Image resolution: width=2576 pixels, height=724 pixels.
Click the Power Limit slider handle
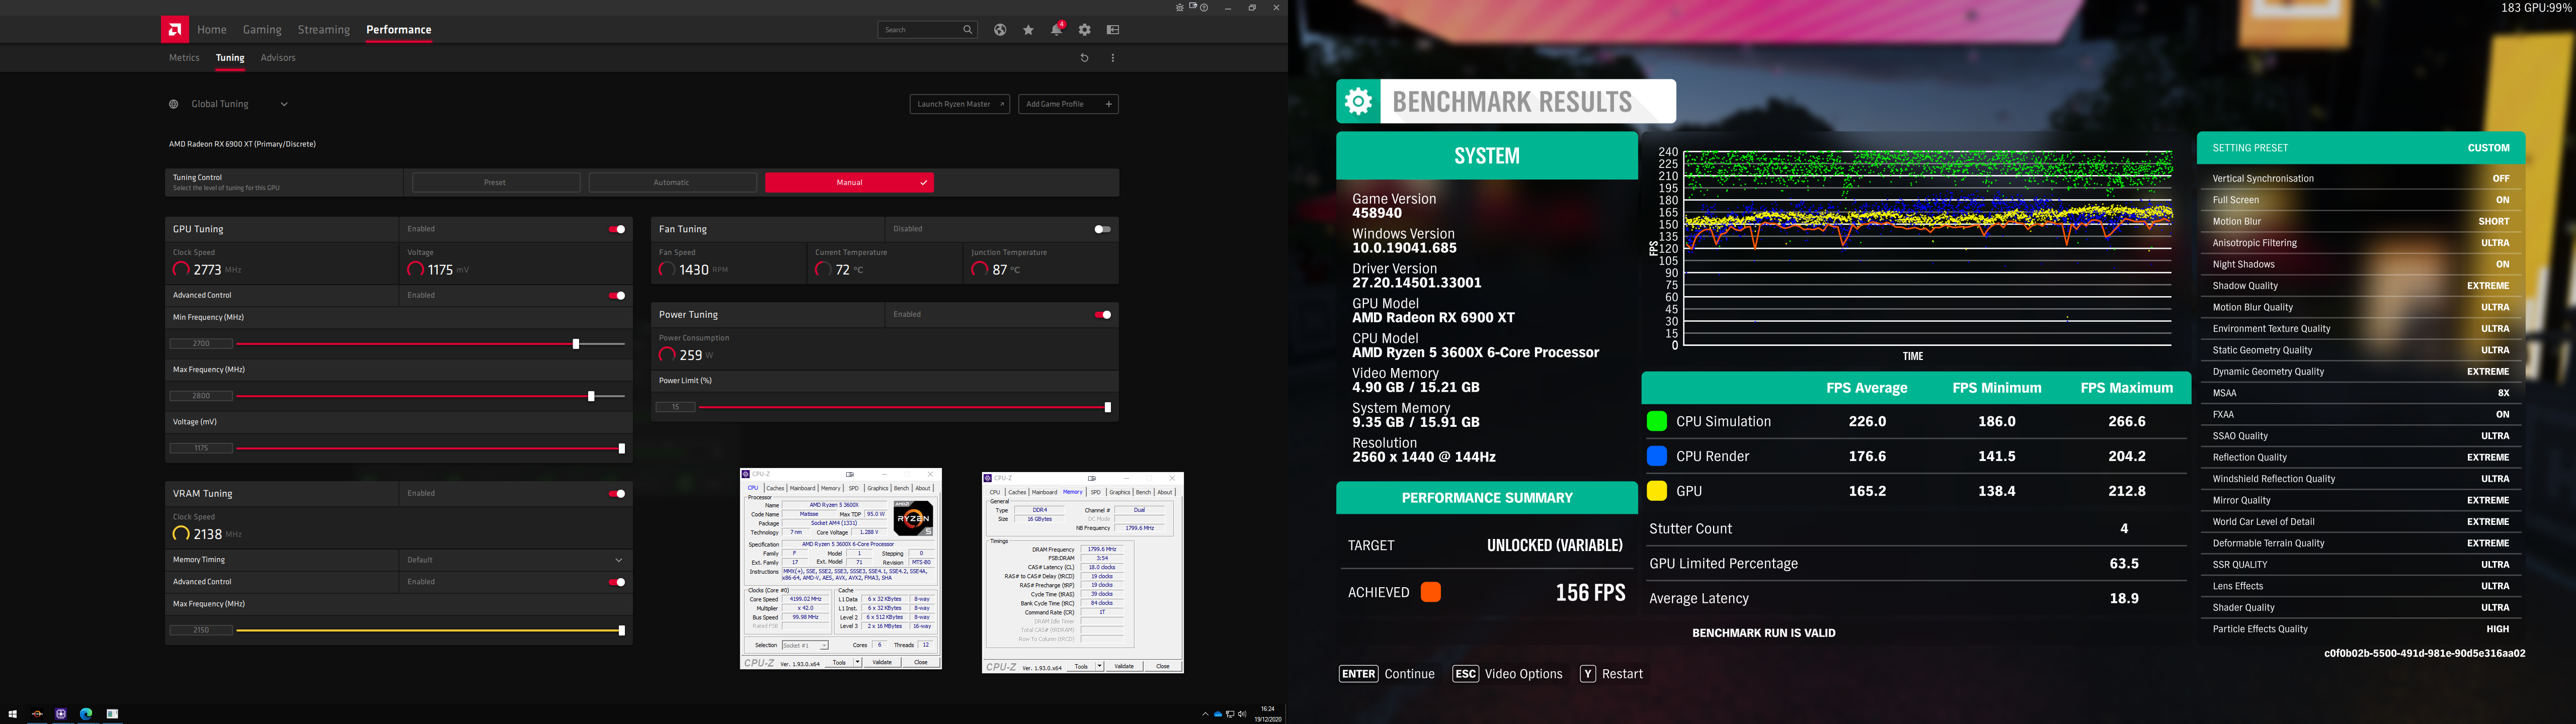pos(1107,407)
